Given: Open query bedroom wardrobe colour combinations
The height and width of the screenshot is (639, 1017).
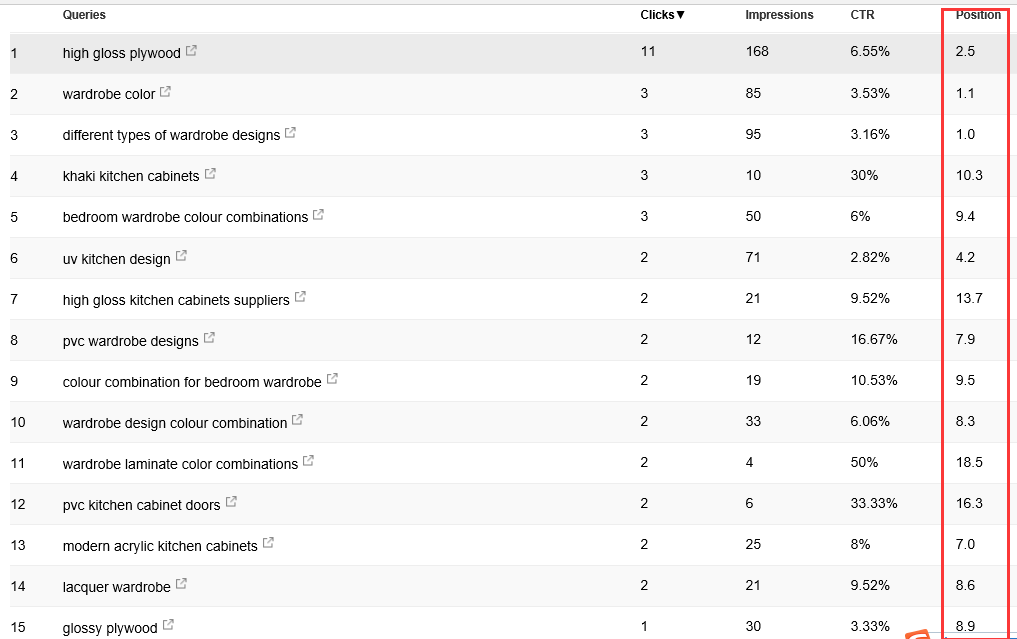Looking at the screenshot, I should click(185, 217).
